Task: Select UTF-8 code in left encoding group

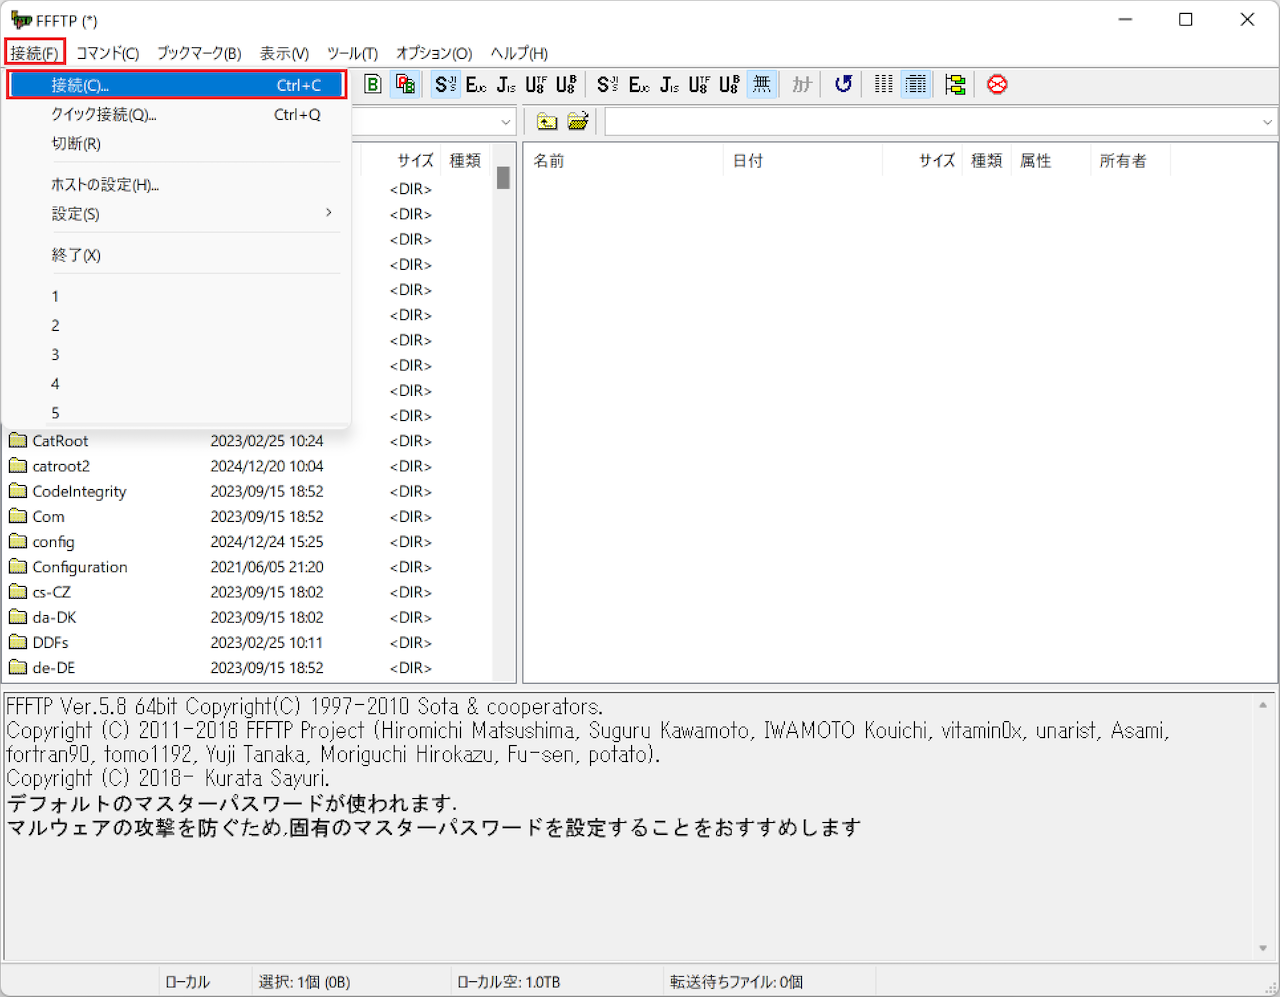Action: pos(536,85)
